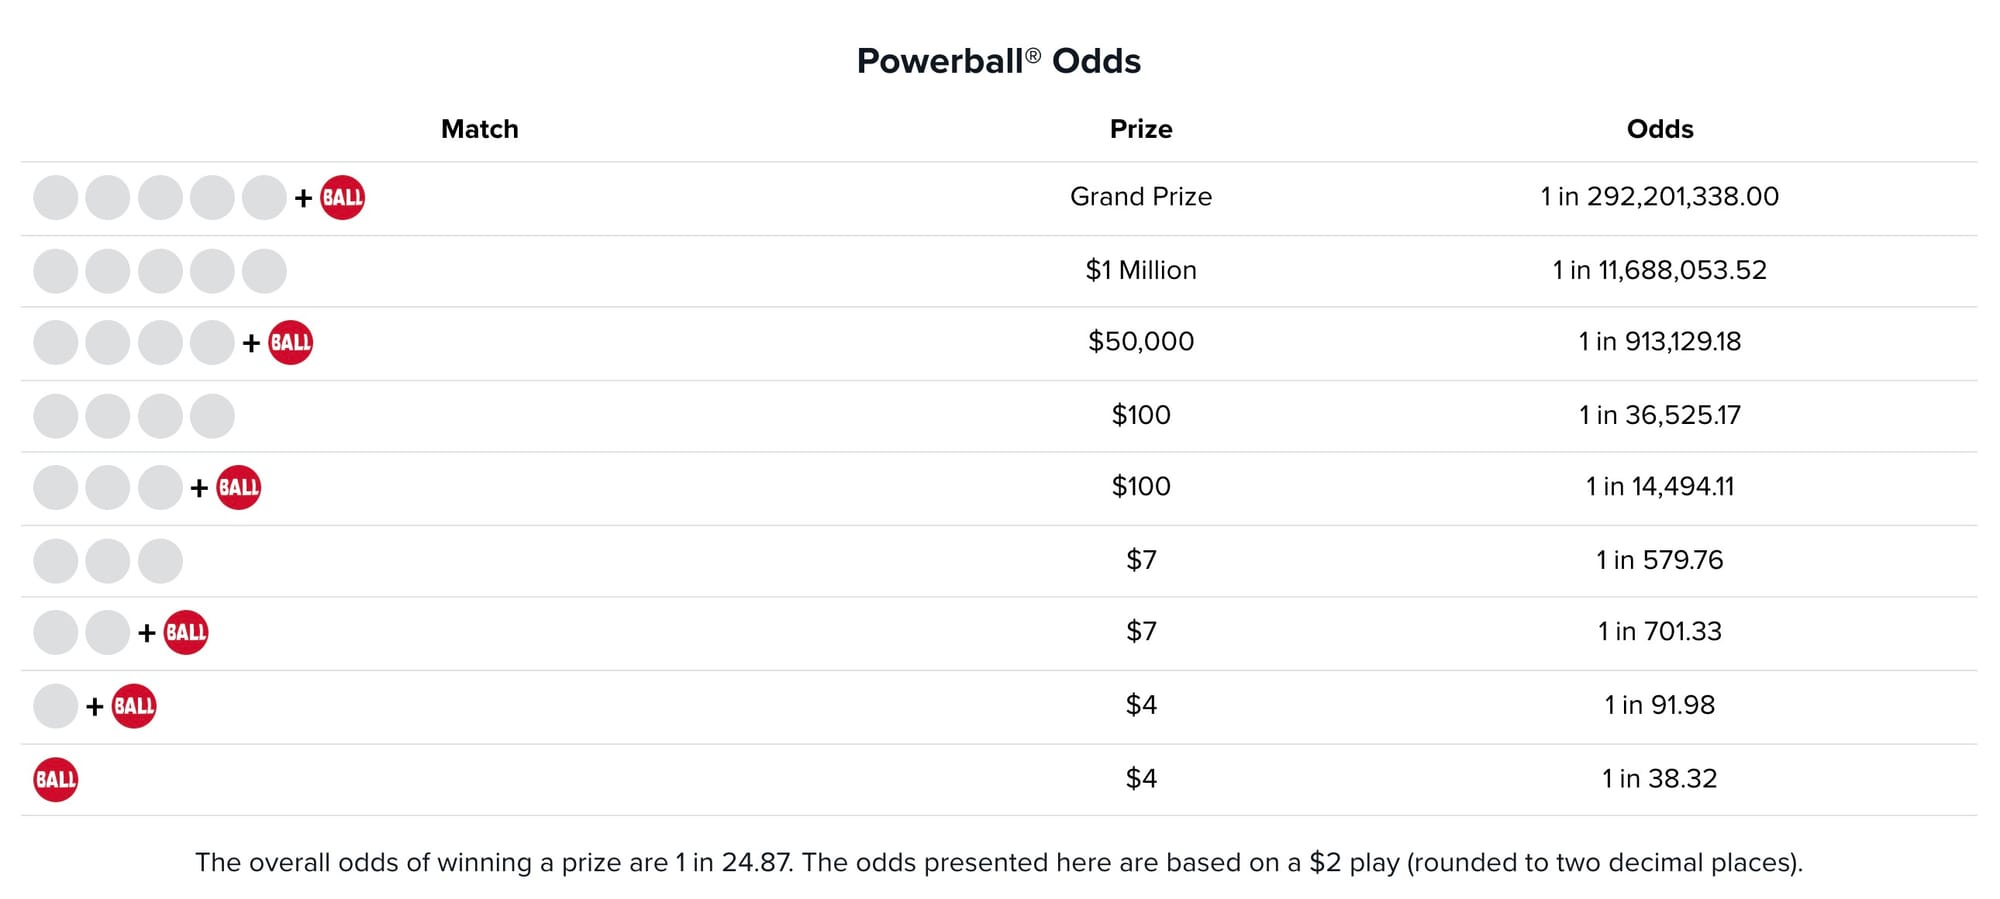Click the red ball in the 1 in 91.98 row
Viewport: 2000px width, 899px height.
coord(134,706)
